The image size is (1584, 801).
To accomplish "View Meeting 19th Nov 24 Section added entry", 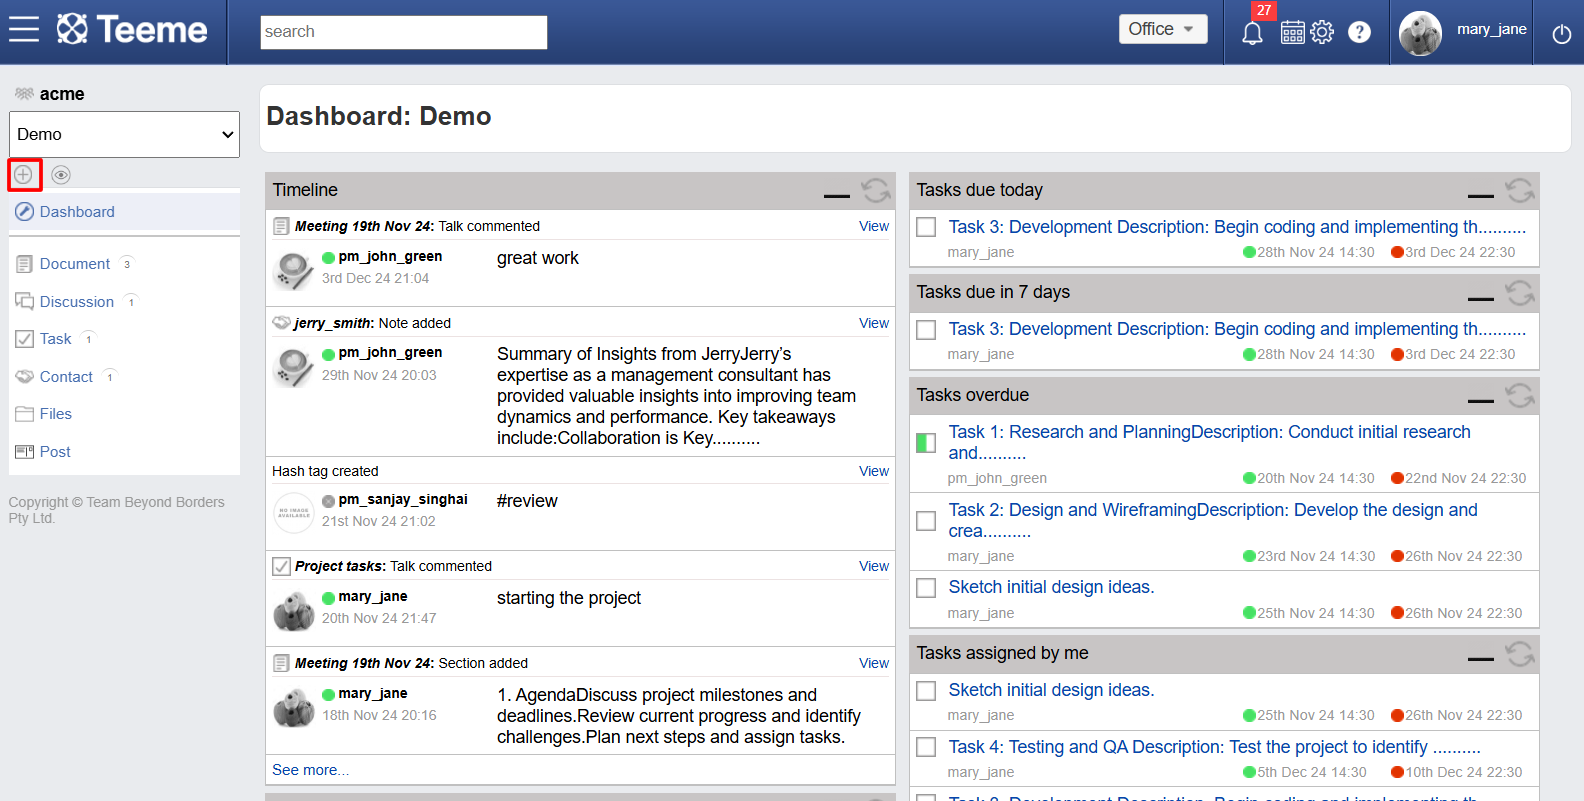I will tap(874, 663).
